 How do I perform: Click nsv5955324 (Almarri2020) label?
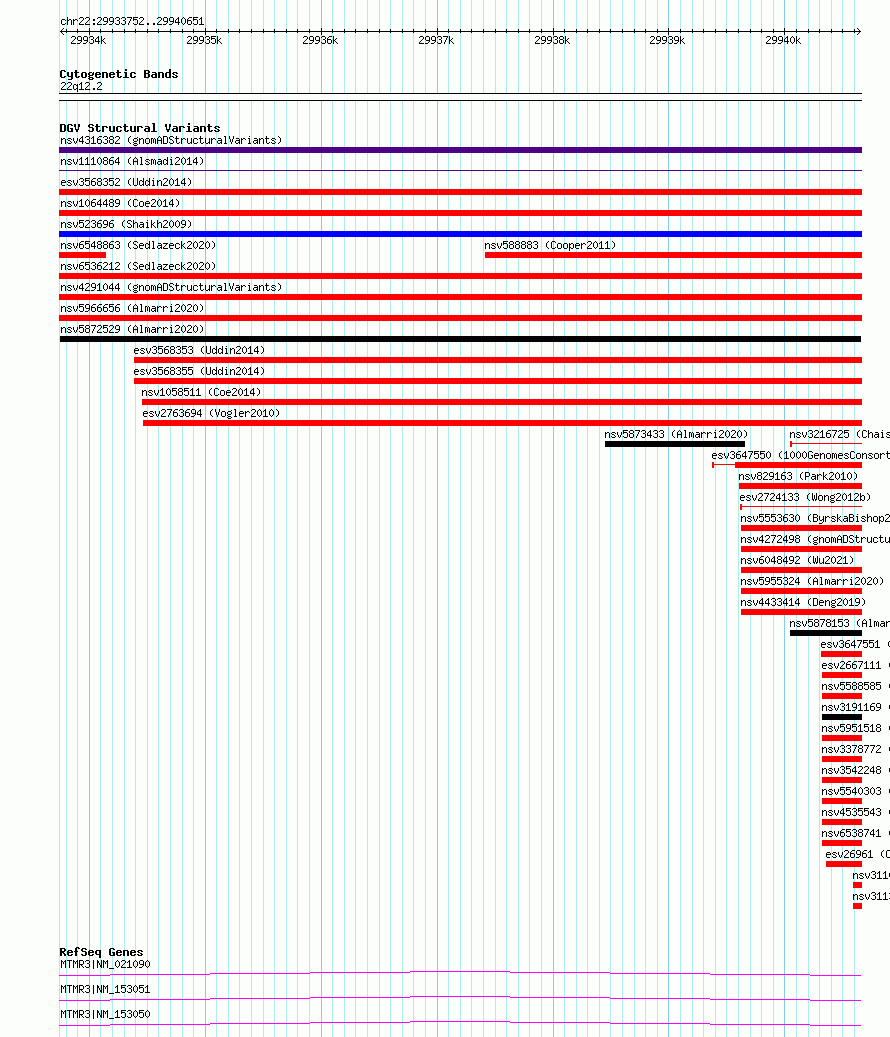813,581
